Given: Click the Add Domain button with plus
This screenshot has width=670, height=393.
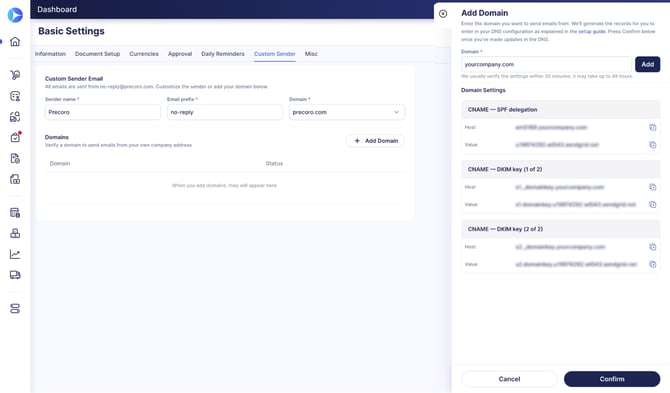Looking at the screenshot, I should (376, 141).
